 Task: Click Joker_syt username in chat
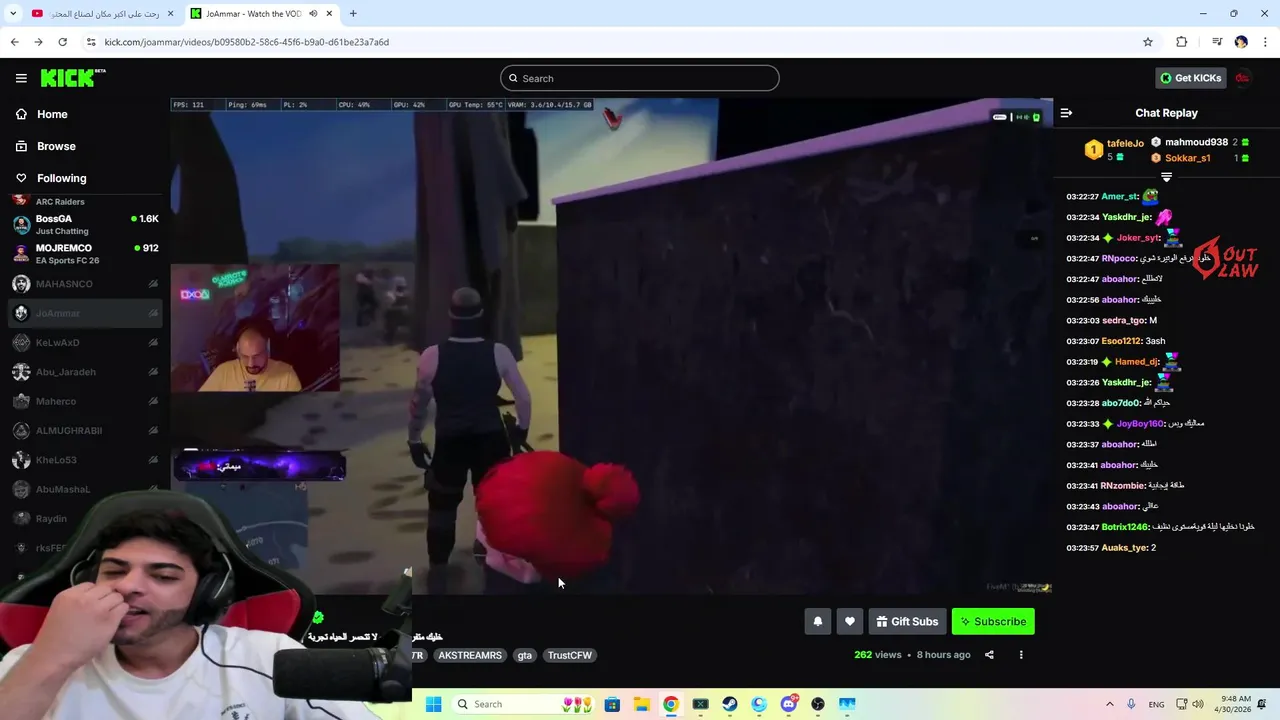click(x=1138, y=238)
